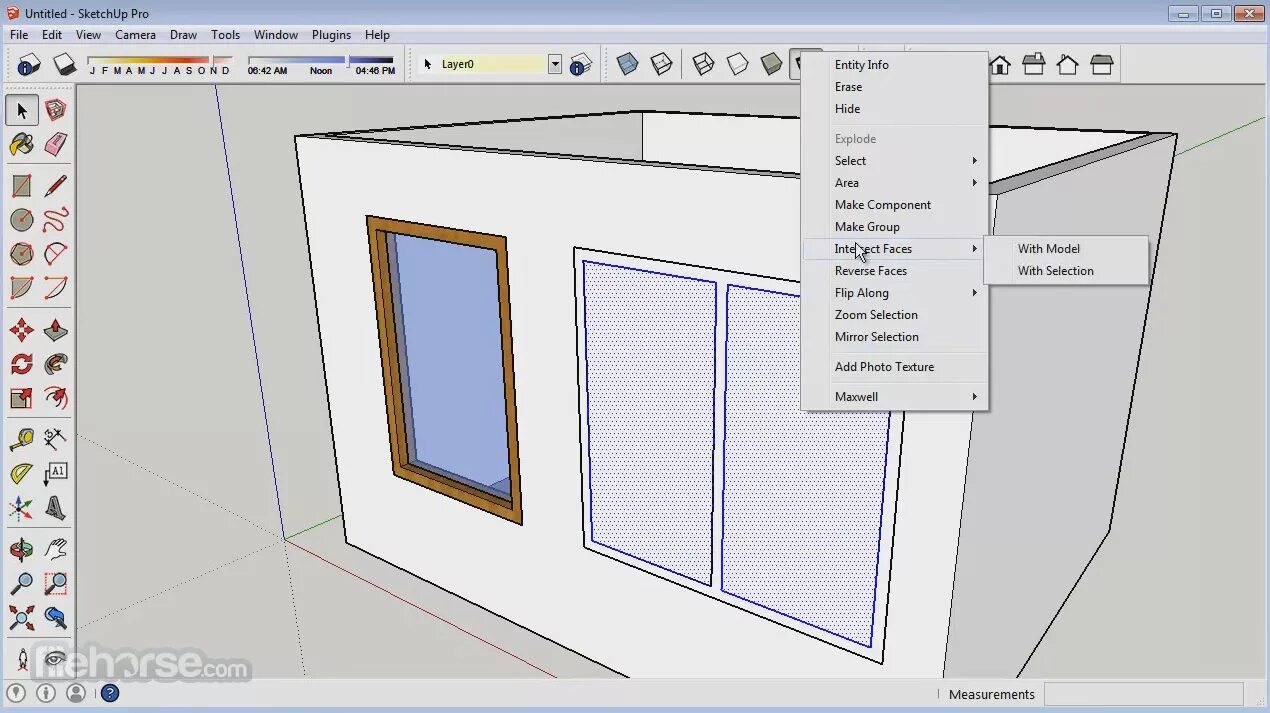Activate the Move tool
The width and height of the screenshot is (1270, 713).
click(22, 330)
